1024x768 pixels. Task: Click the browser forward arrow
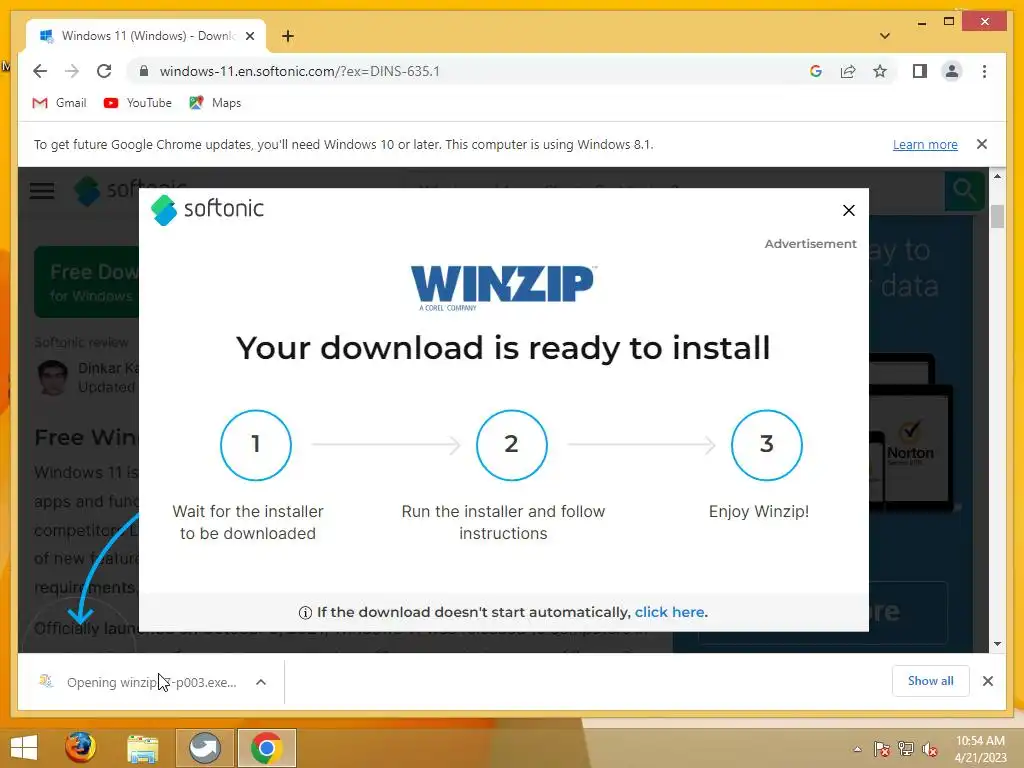tap(72, 71)
